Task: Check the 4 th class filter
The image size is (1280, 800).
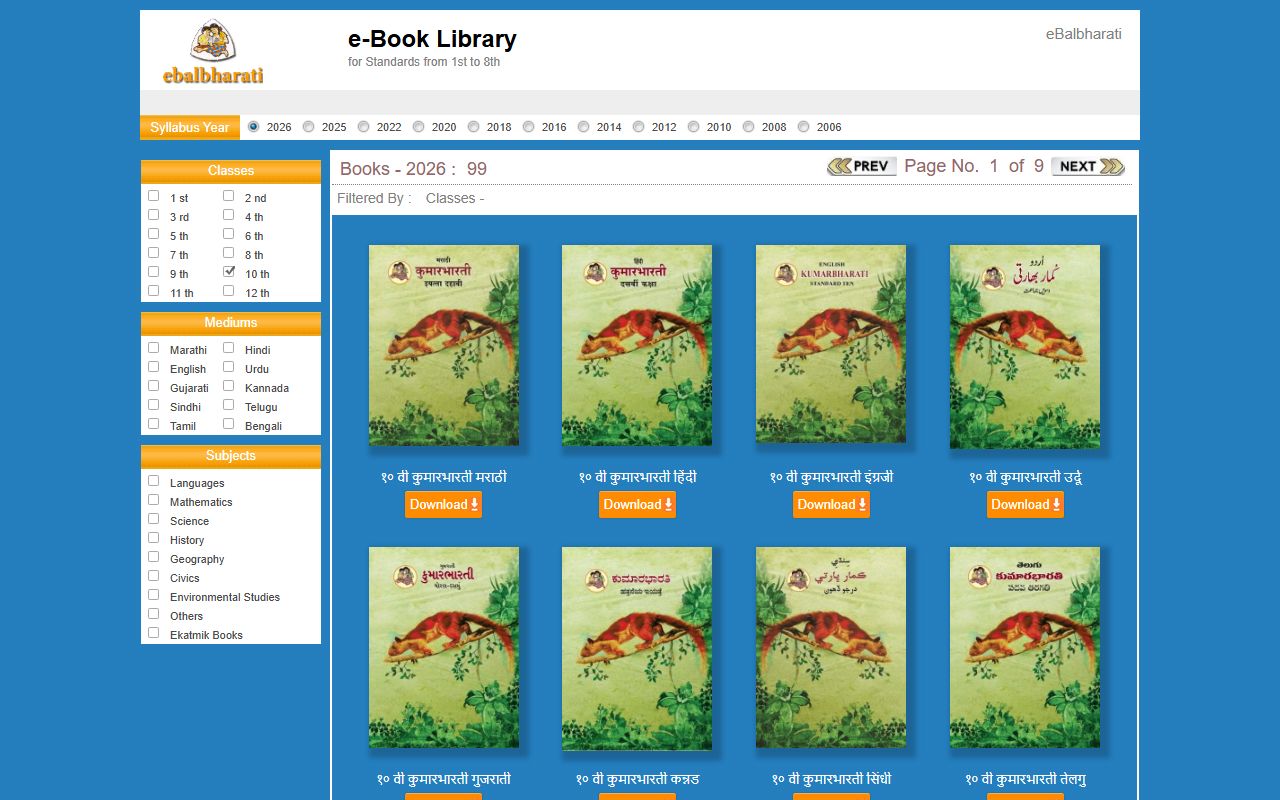Action: [229, 215]
